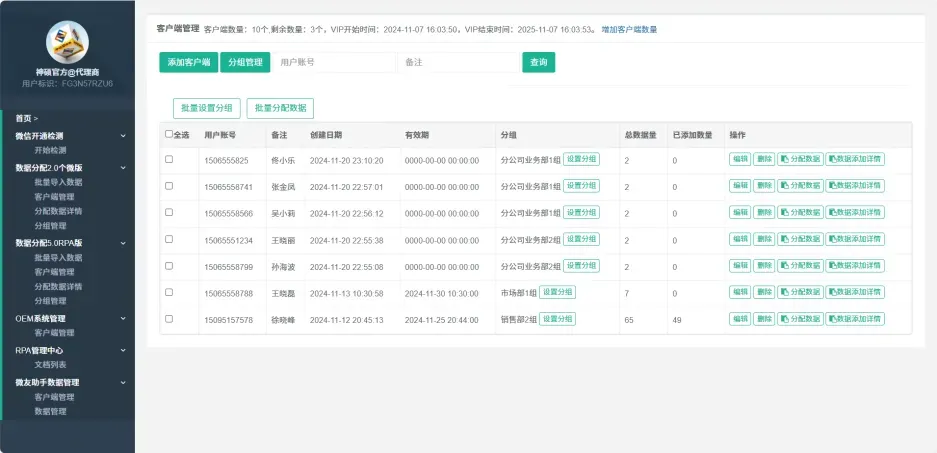This screenshot has height=453, width=937.
Task: Go to 文档列表 in the sidebar
Action: 50,365
